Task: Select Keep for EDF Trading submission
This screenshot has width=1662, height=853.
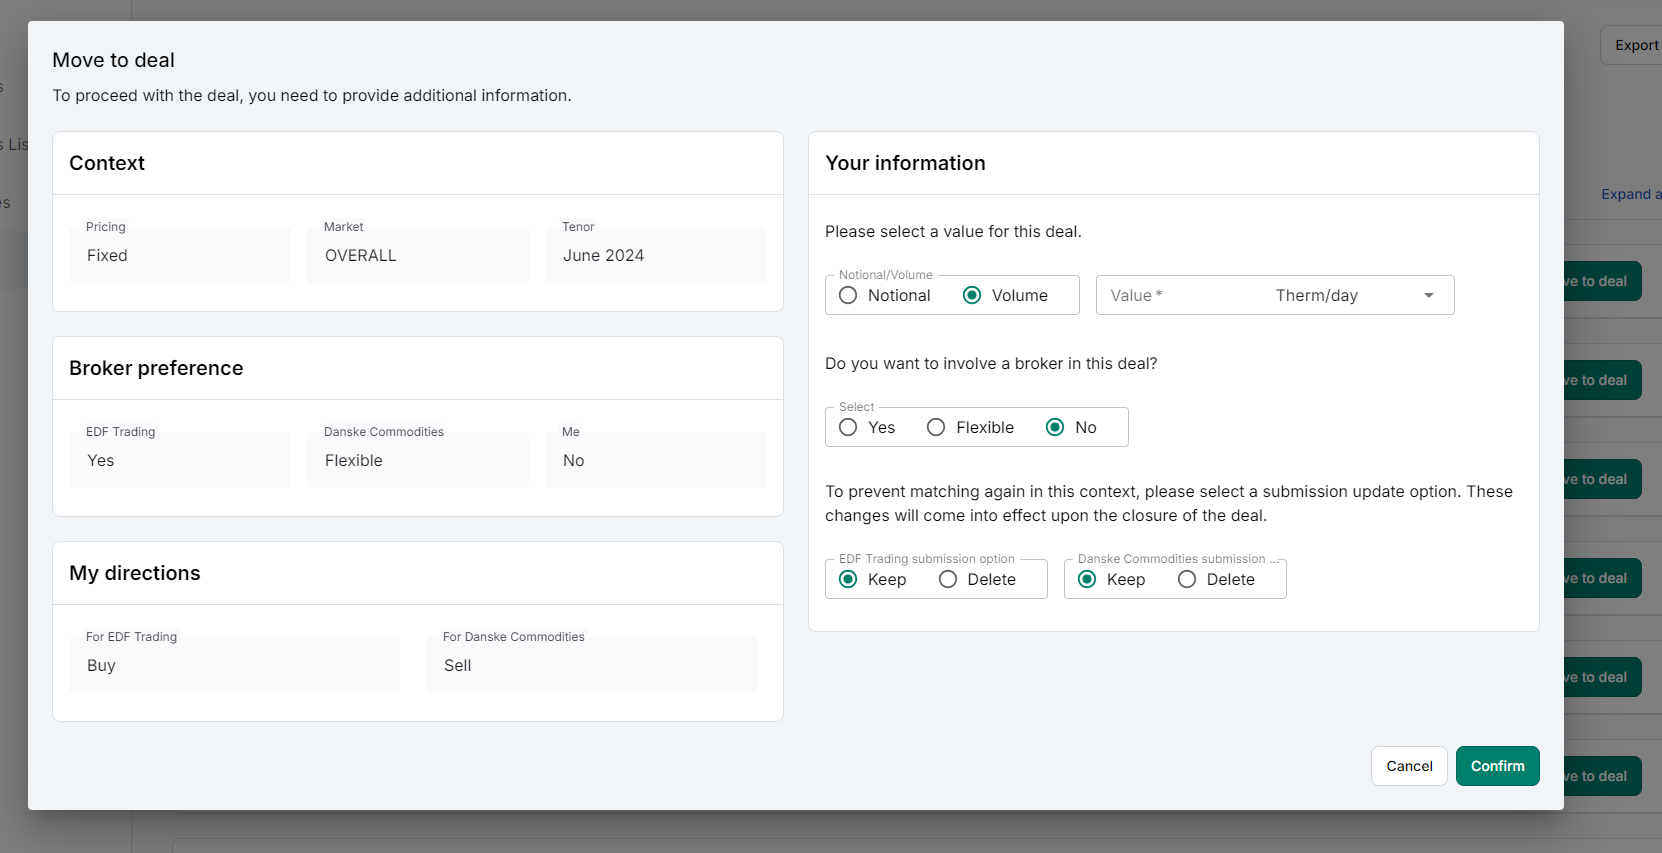Action: tap(848, 579)
